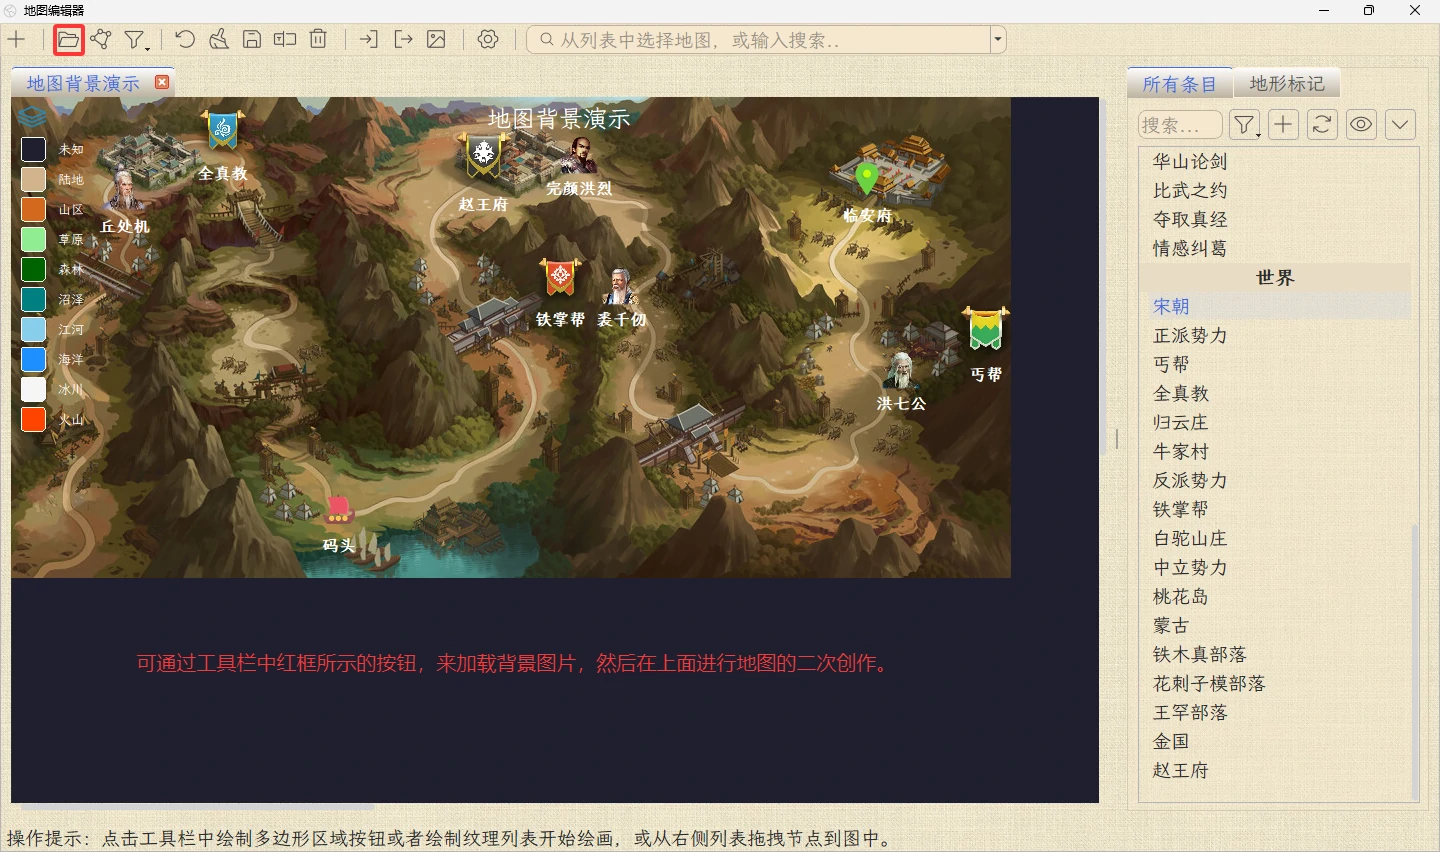Select the draw polygon region tool
The height and width of the screenshot is (852, 1440).
[x=101, y=40]
